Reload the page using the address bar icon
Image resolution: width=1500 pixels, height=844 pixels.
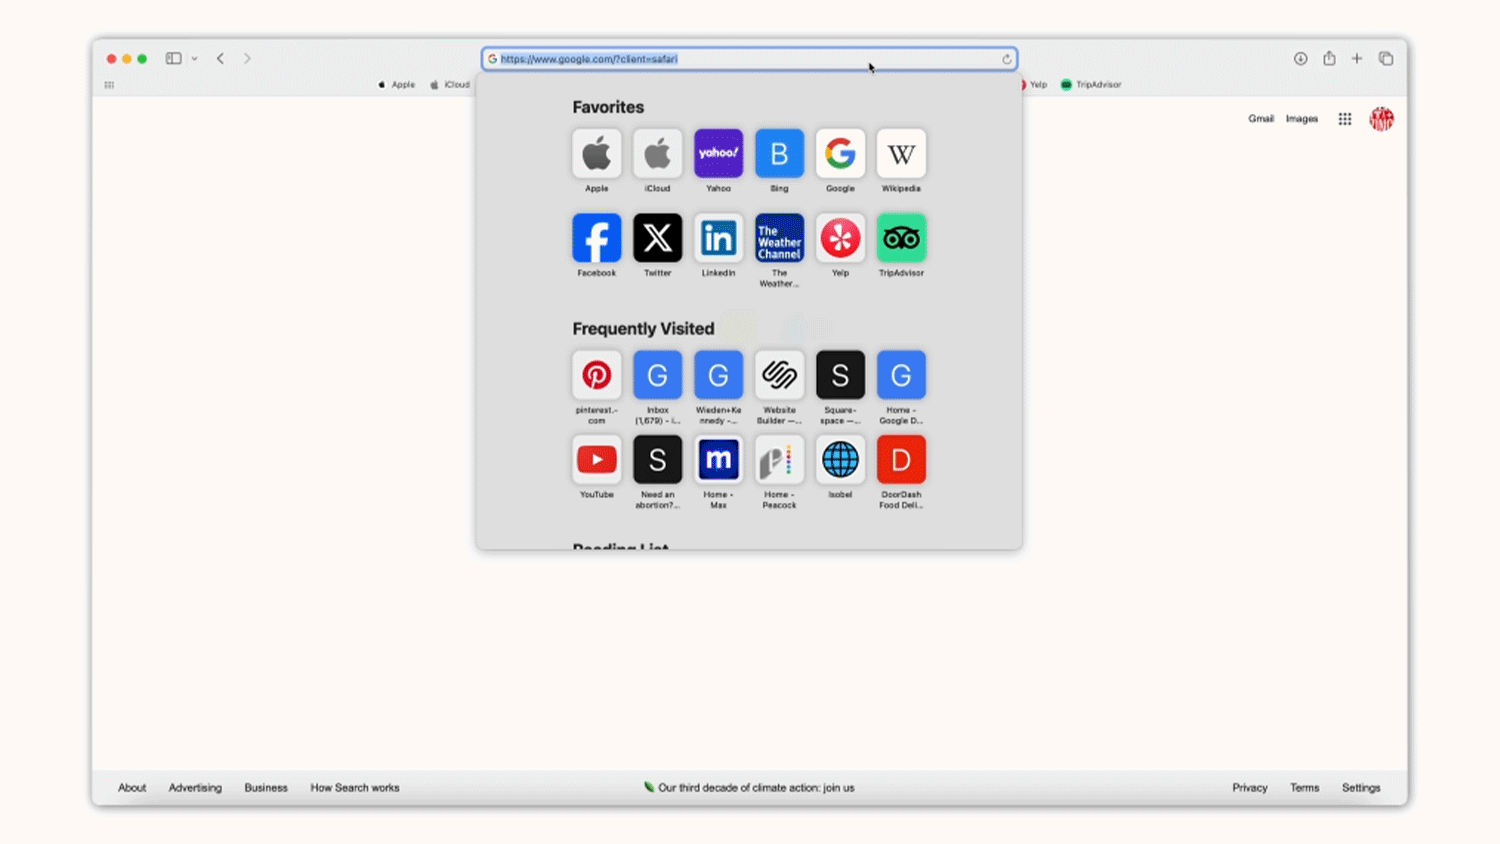click(1007, 59)
